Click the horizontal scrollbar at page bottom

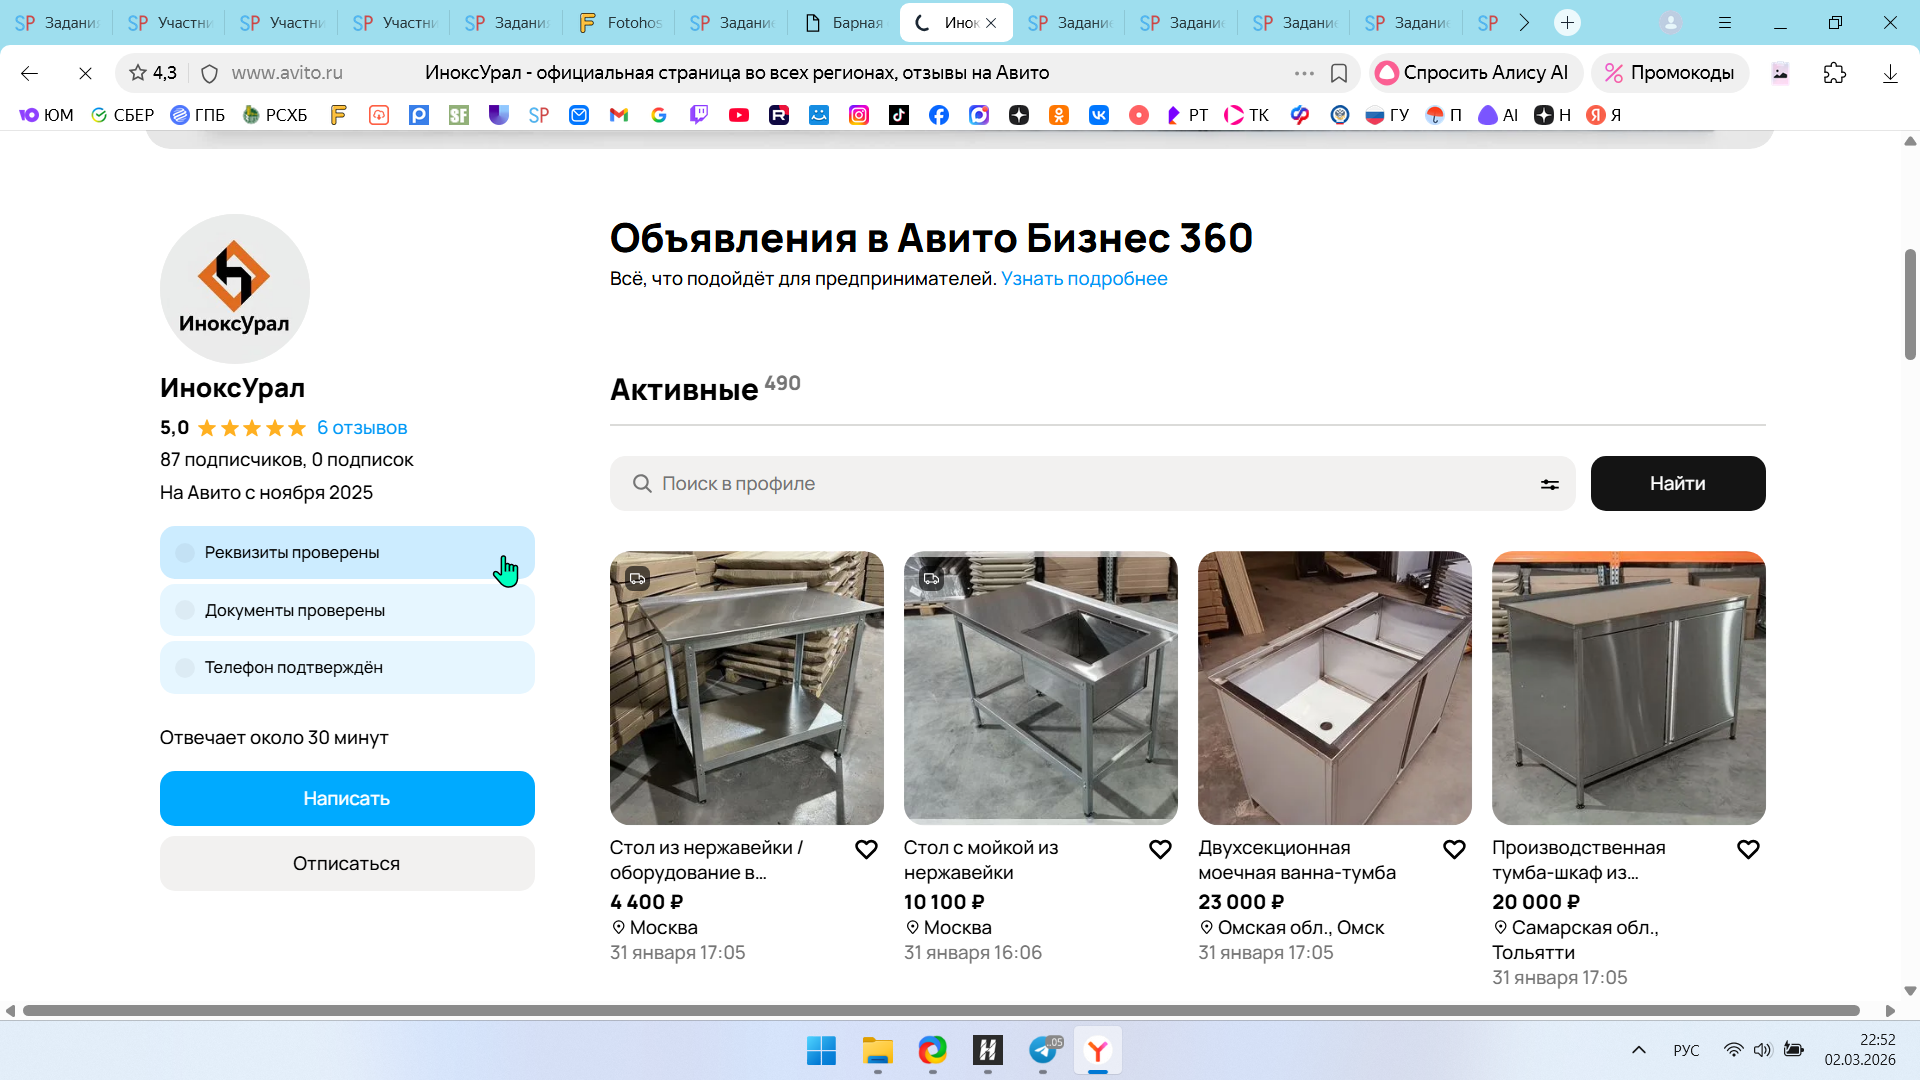[x=940, y=1010]
